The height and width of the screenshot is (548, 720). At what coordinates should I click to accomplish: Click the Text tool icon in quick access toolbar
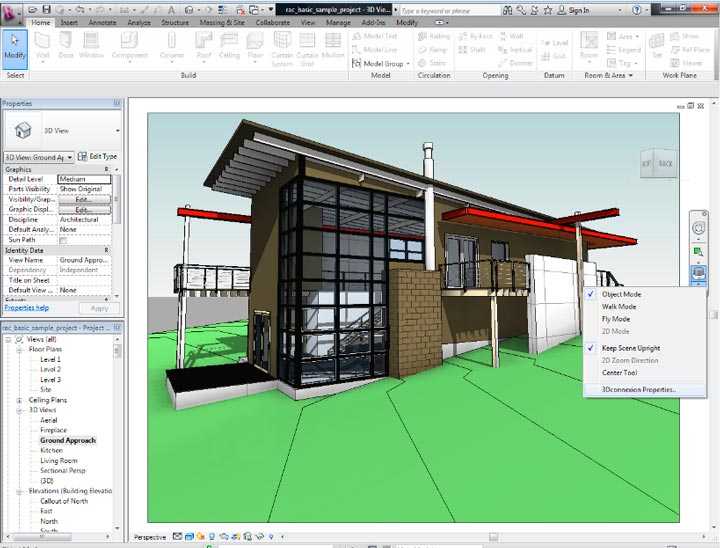pyautogui.click(x=171, y=10)
